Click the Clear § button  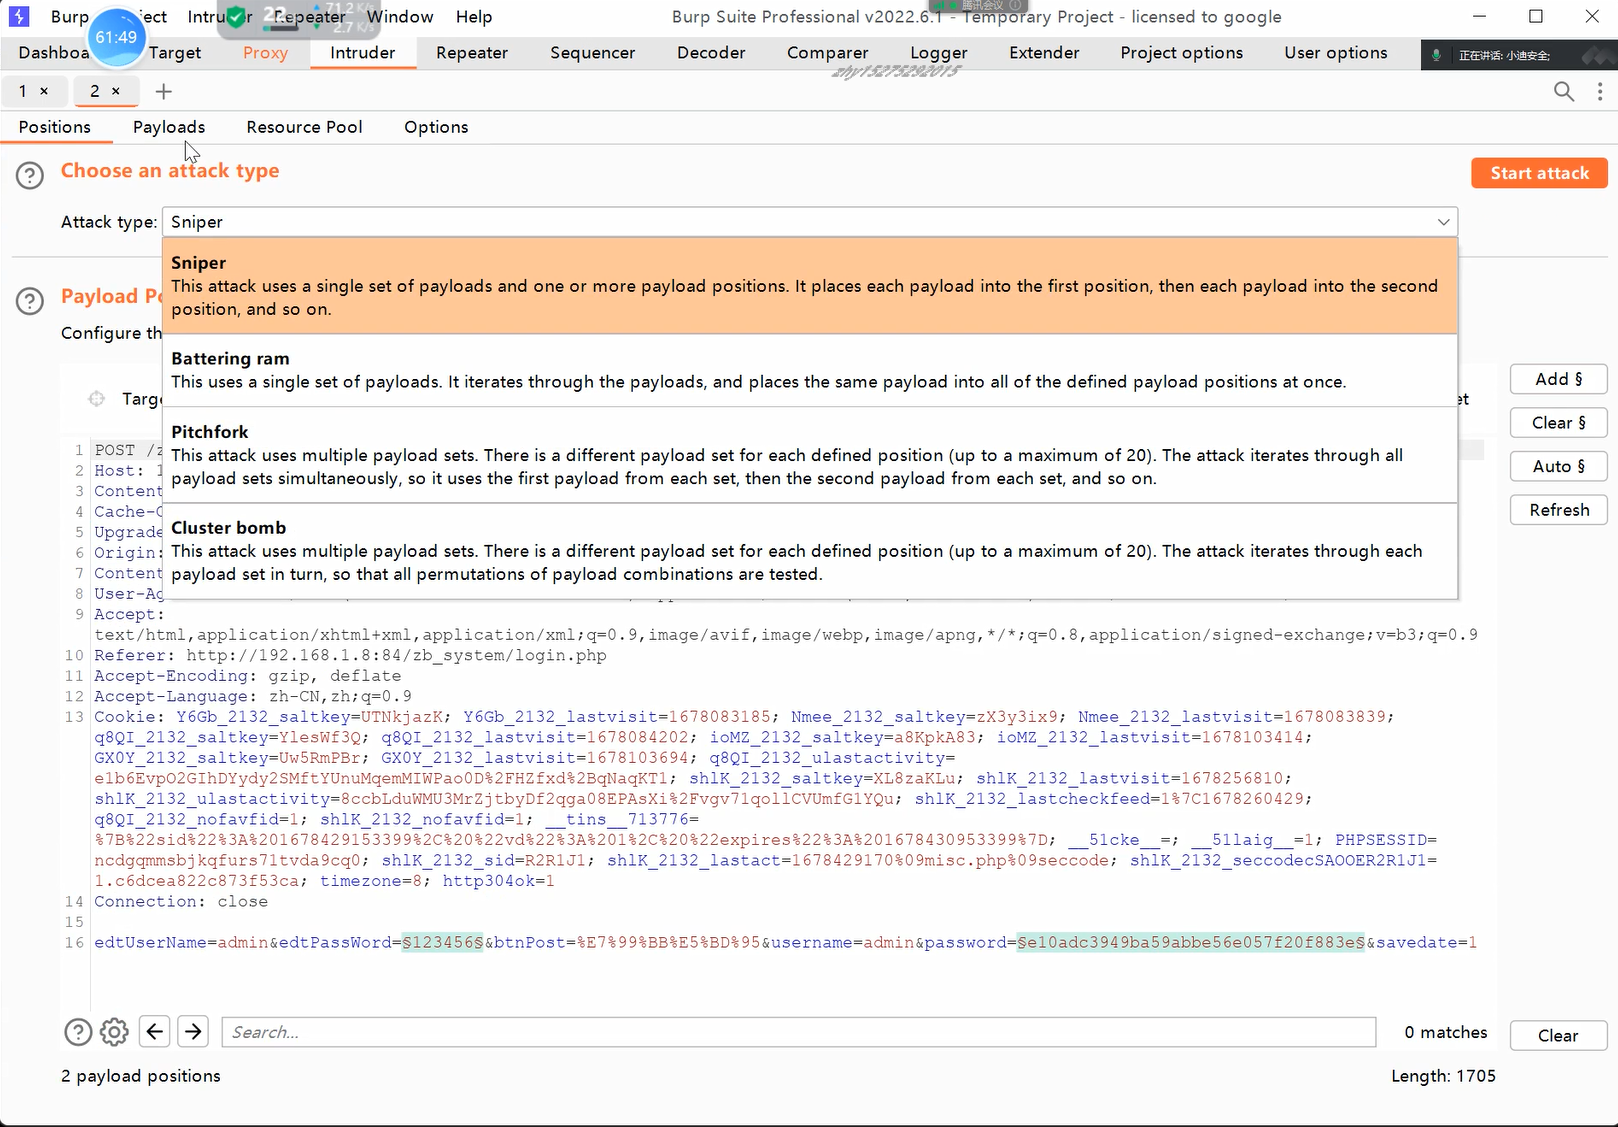(x=1558, y=423)
